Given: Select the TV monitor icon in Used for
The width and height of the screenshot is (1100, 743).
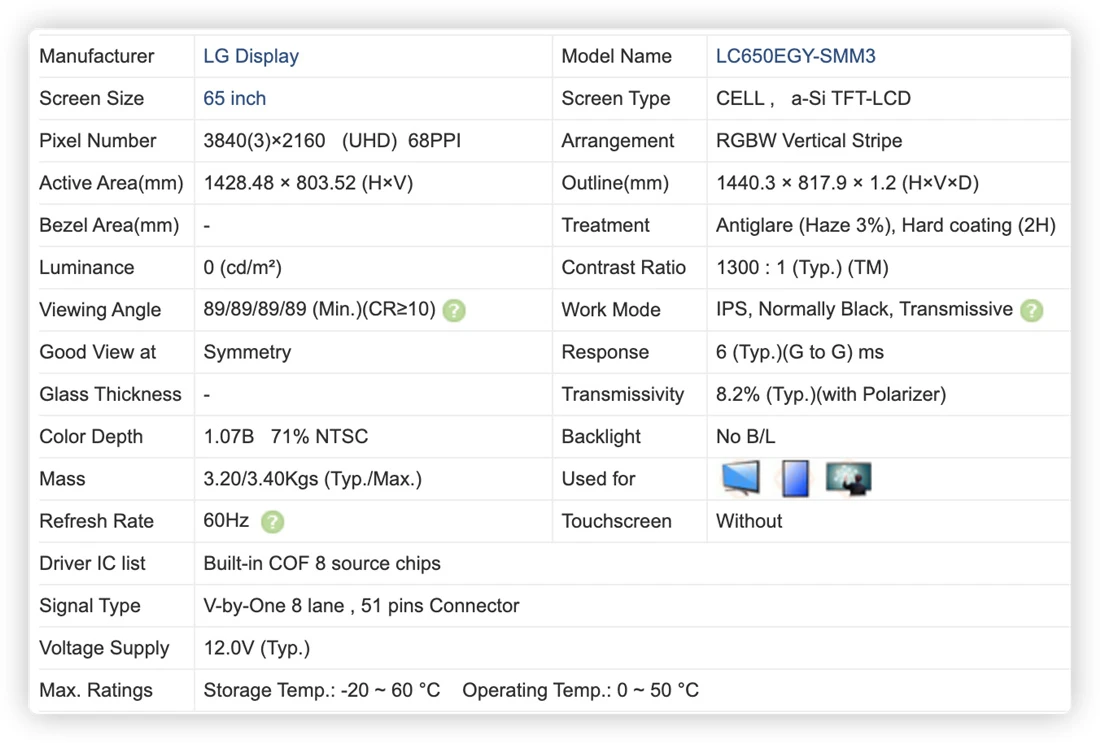Looking at the screenshot, I should [x=741, y=478].
